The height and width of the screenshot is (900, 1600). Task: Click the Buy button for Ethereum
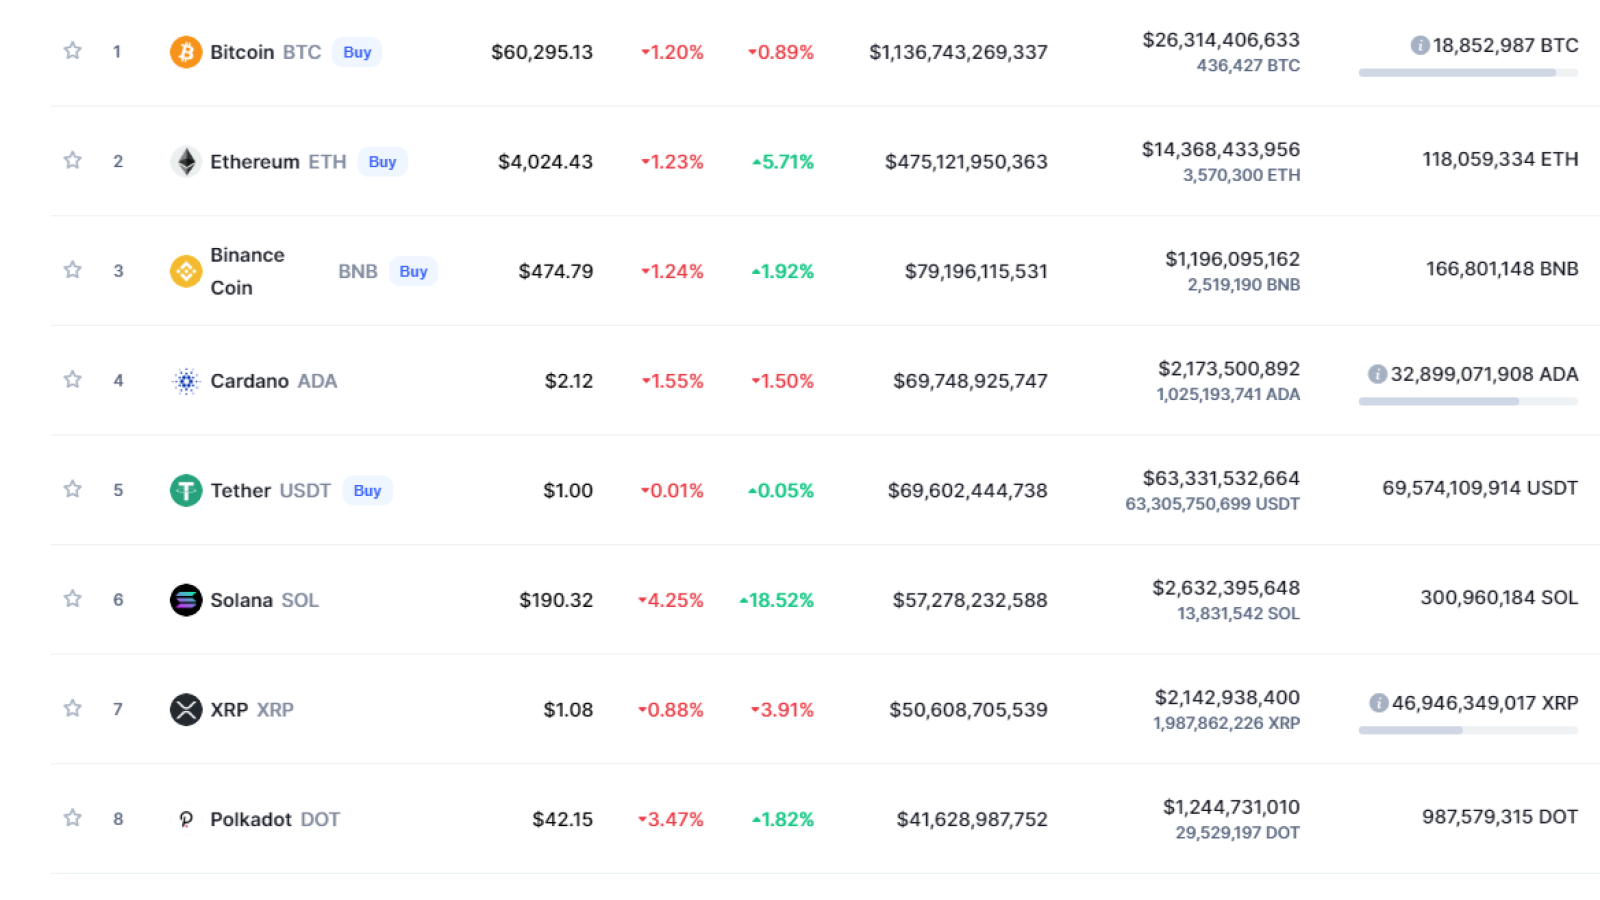tap(382, 162)
